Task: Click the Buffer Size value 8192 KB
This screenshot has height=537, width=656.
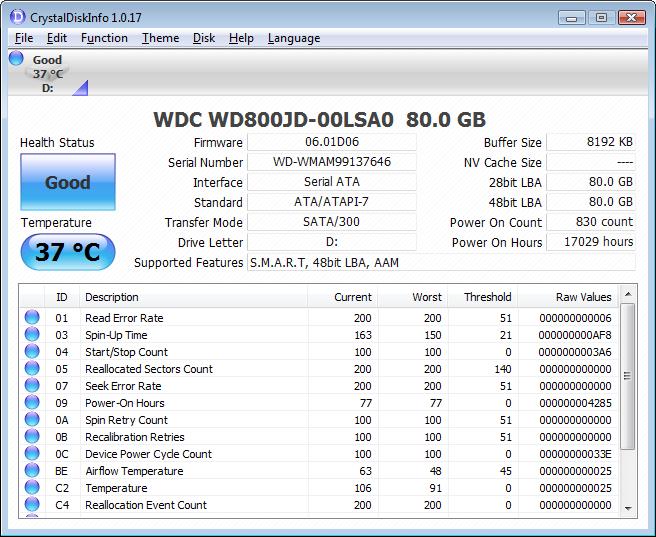Action: [591, 142]
